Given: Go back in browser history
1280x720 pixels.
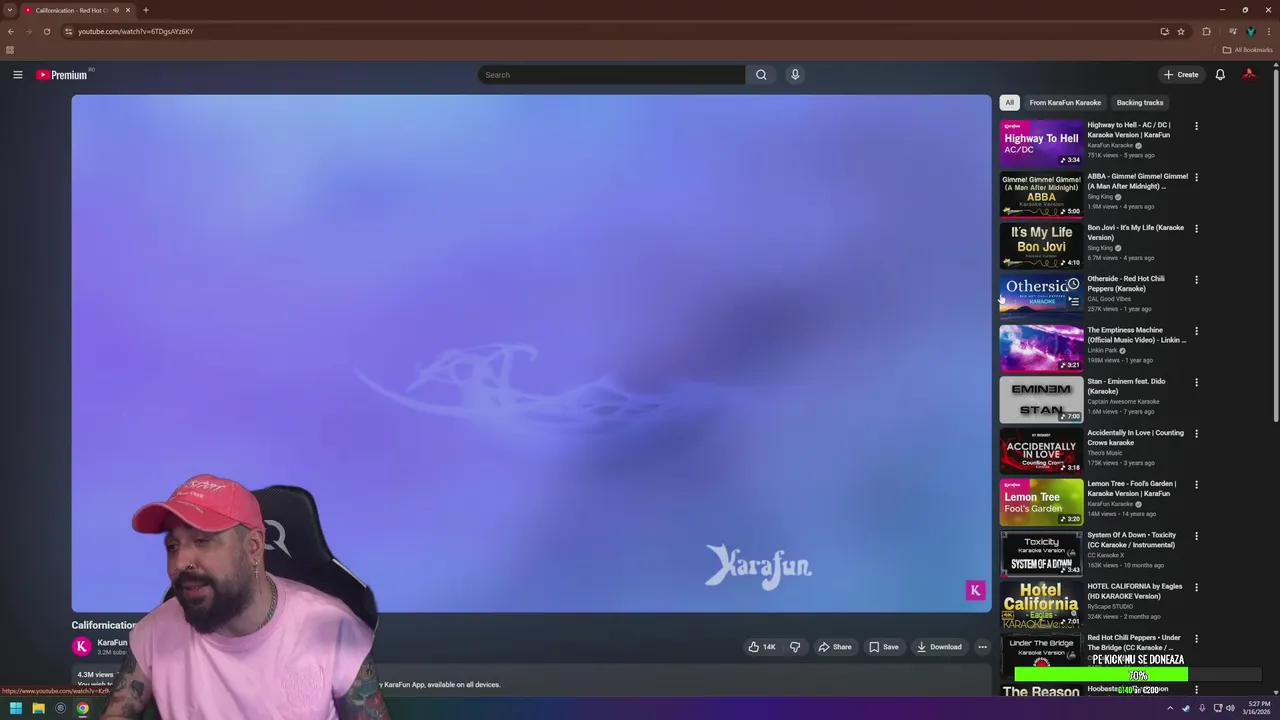Looking at the screenshot, I should (x=11, y=31).
